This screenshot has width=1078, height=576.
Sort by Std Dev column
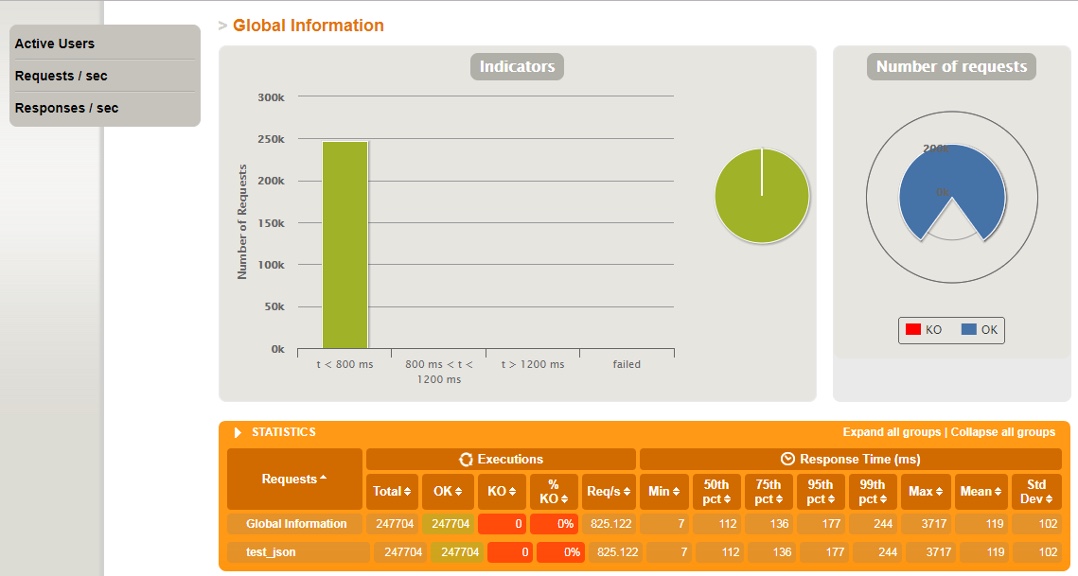(x=1035, y=491)
